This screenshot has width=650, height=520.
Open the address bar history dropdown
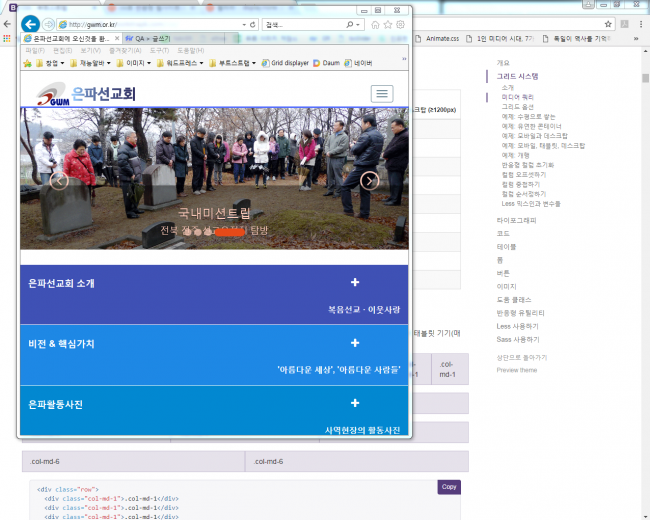coord(244,25)
